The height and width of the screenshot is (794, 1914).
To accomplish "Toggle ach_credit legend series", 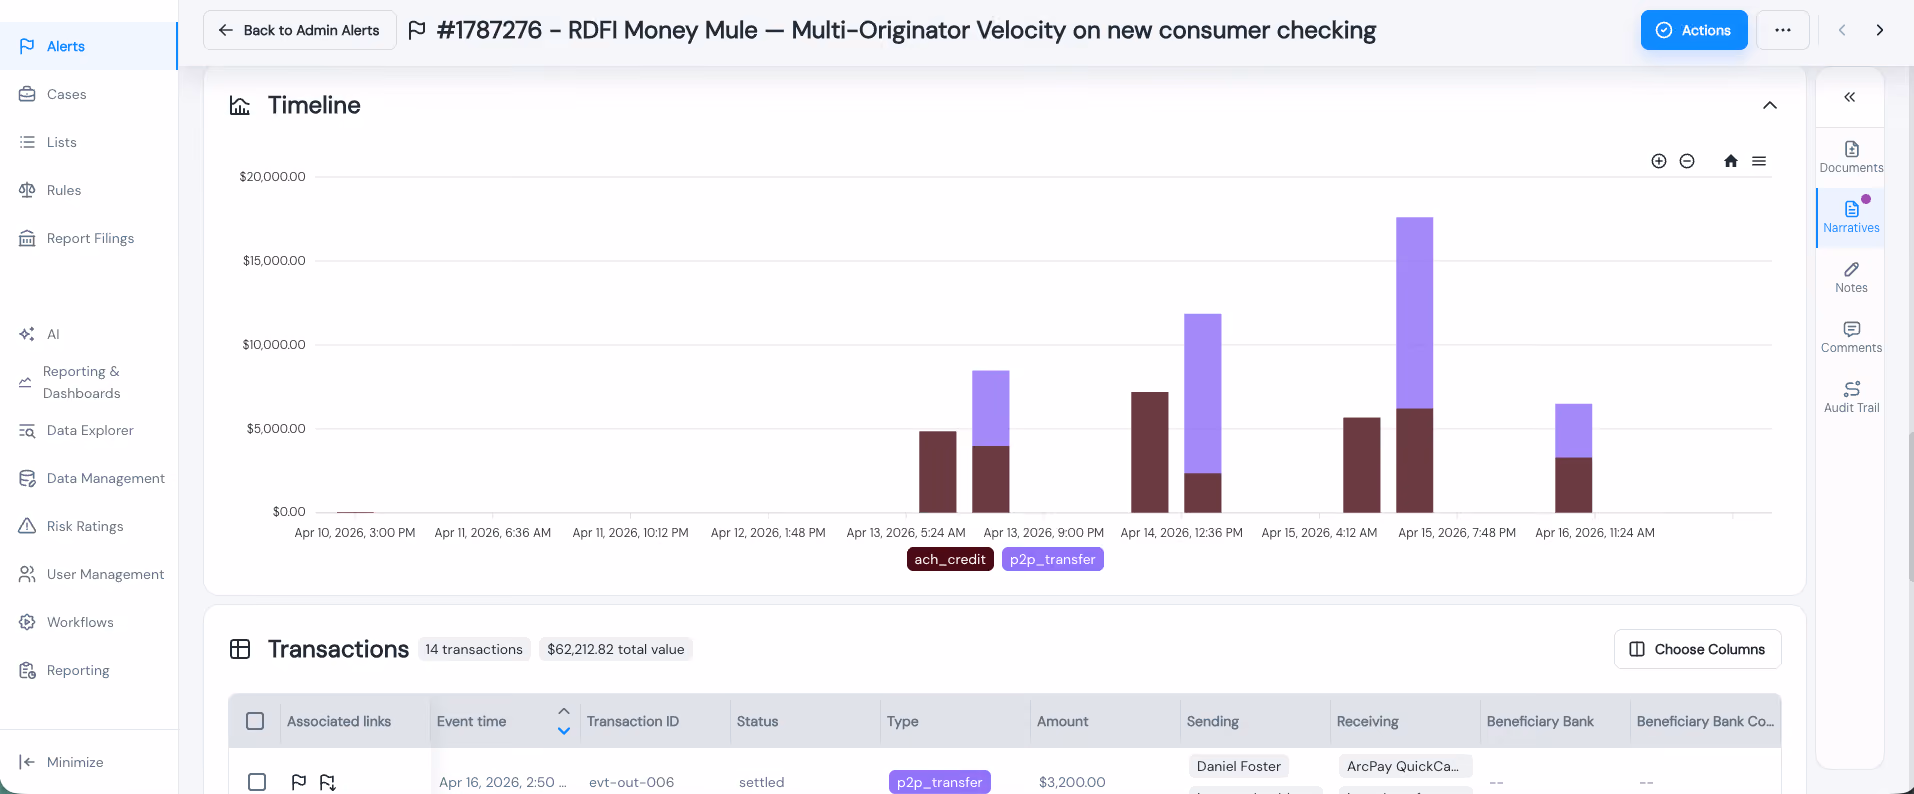I will pos(950,559).
